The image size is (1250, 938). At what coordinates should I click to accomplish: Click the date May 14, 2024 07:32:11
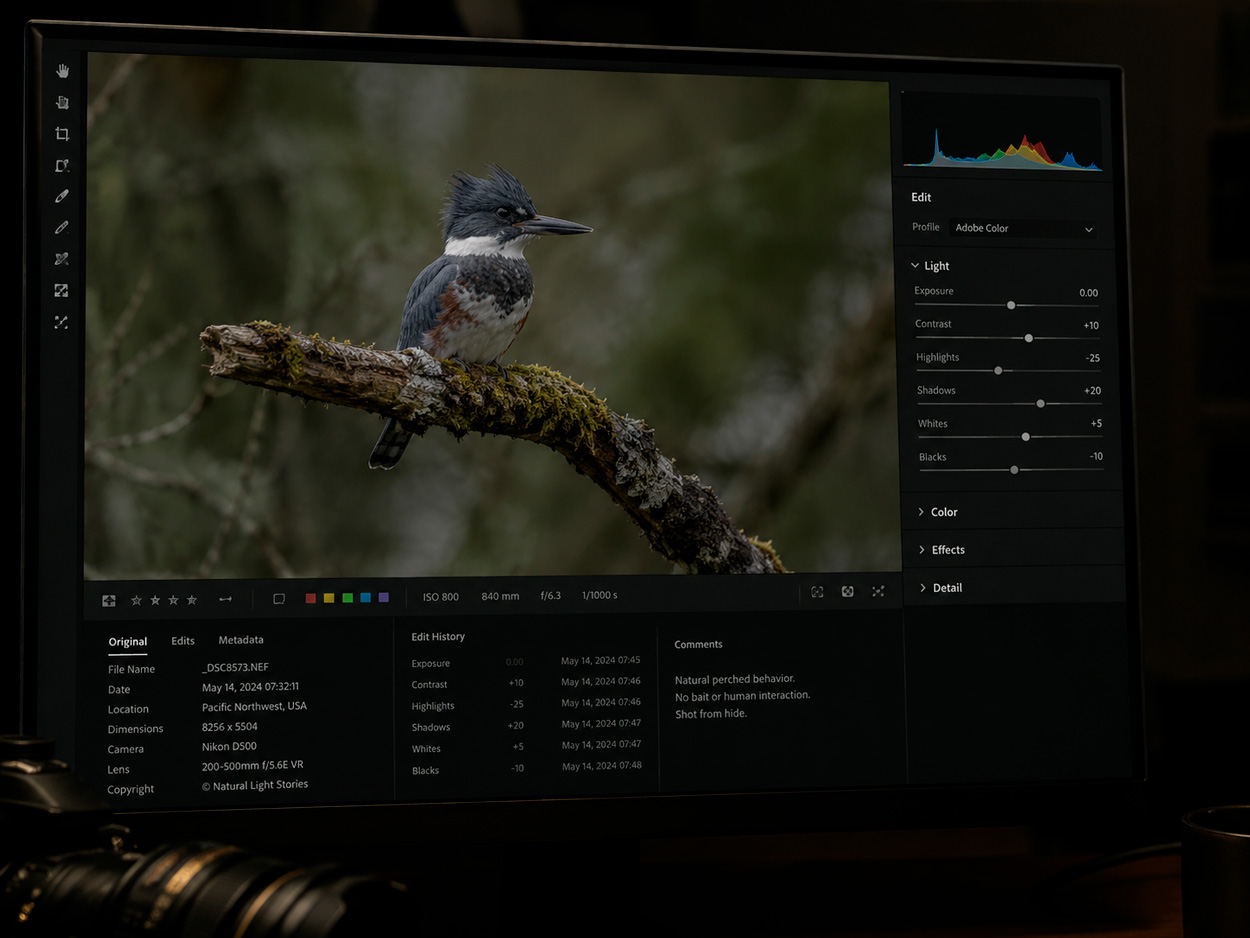click(250, 687)
